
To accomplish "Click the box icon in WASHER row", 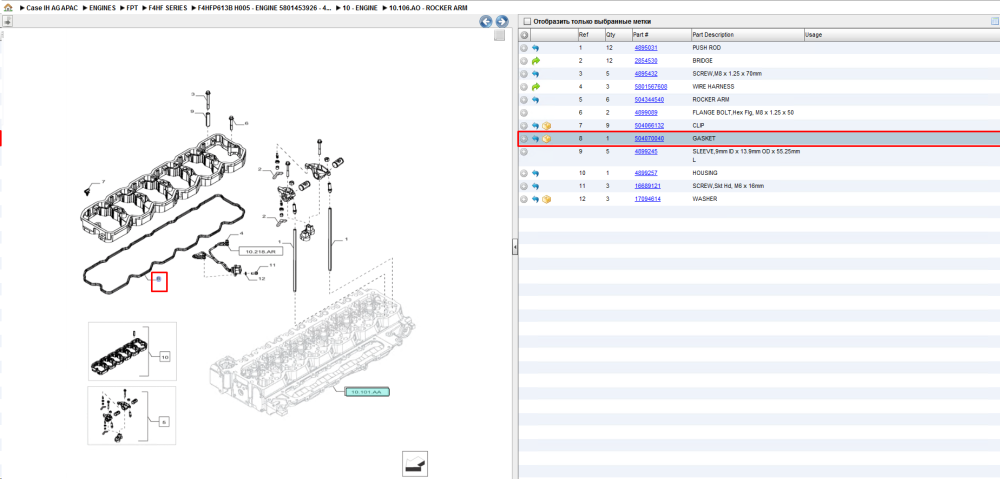I will click(x=547, y=199).
